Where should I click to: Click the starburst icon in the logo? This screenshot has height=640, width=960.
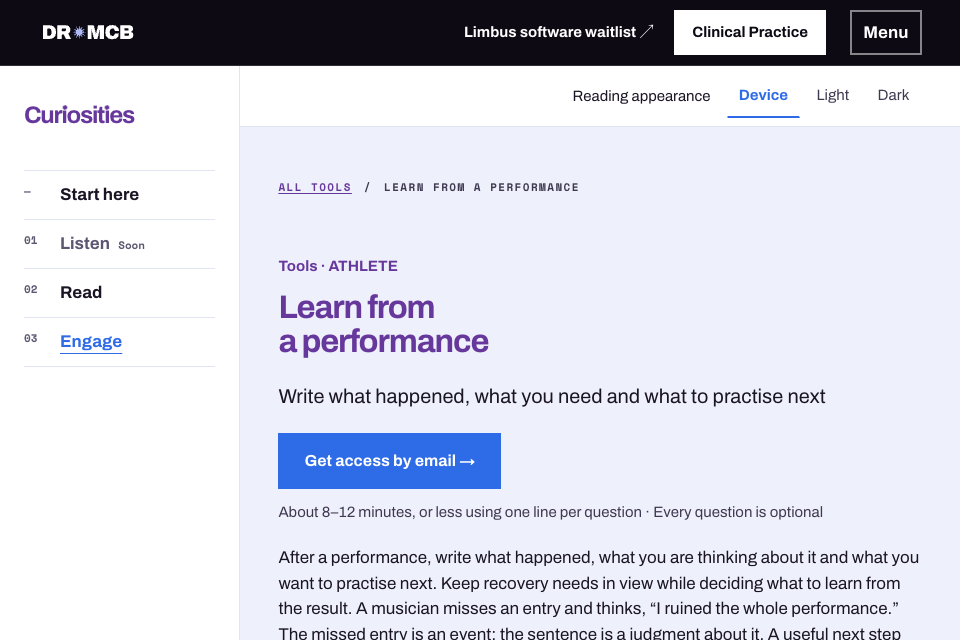79,32
